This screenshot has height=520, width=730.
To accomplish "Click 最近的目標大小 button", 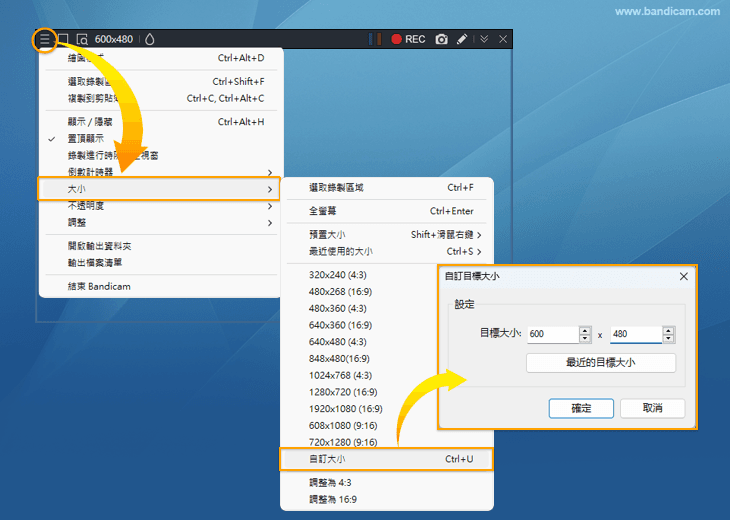I will [x=601, y=363].
